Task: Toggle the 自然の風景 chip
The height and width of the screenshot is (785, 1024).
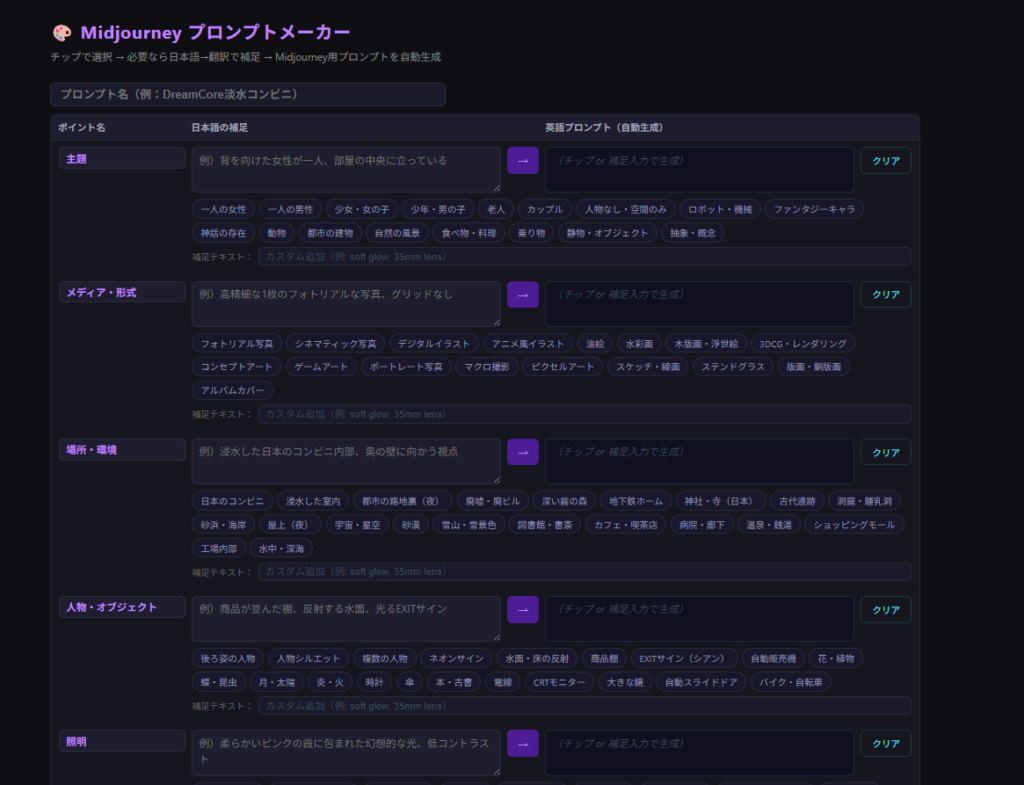Action: pos(397,232)
